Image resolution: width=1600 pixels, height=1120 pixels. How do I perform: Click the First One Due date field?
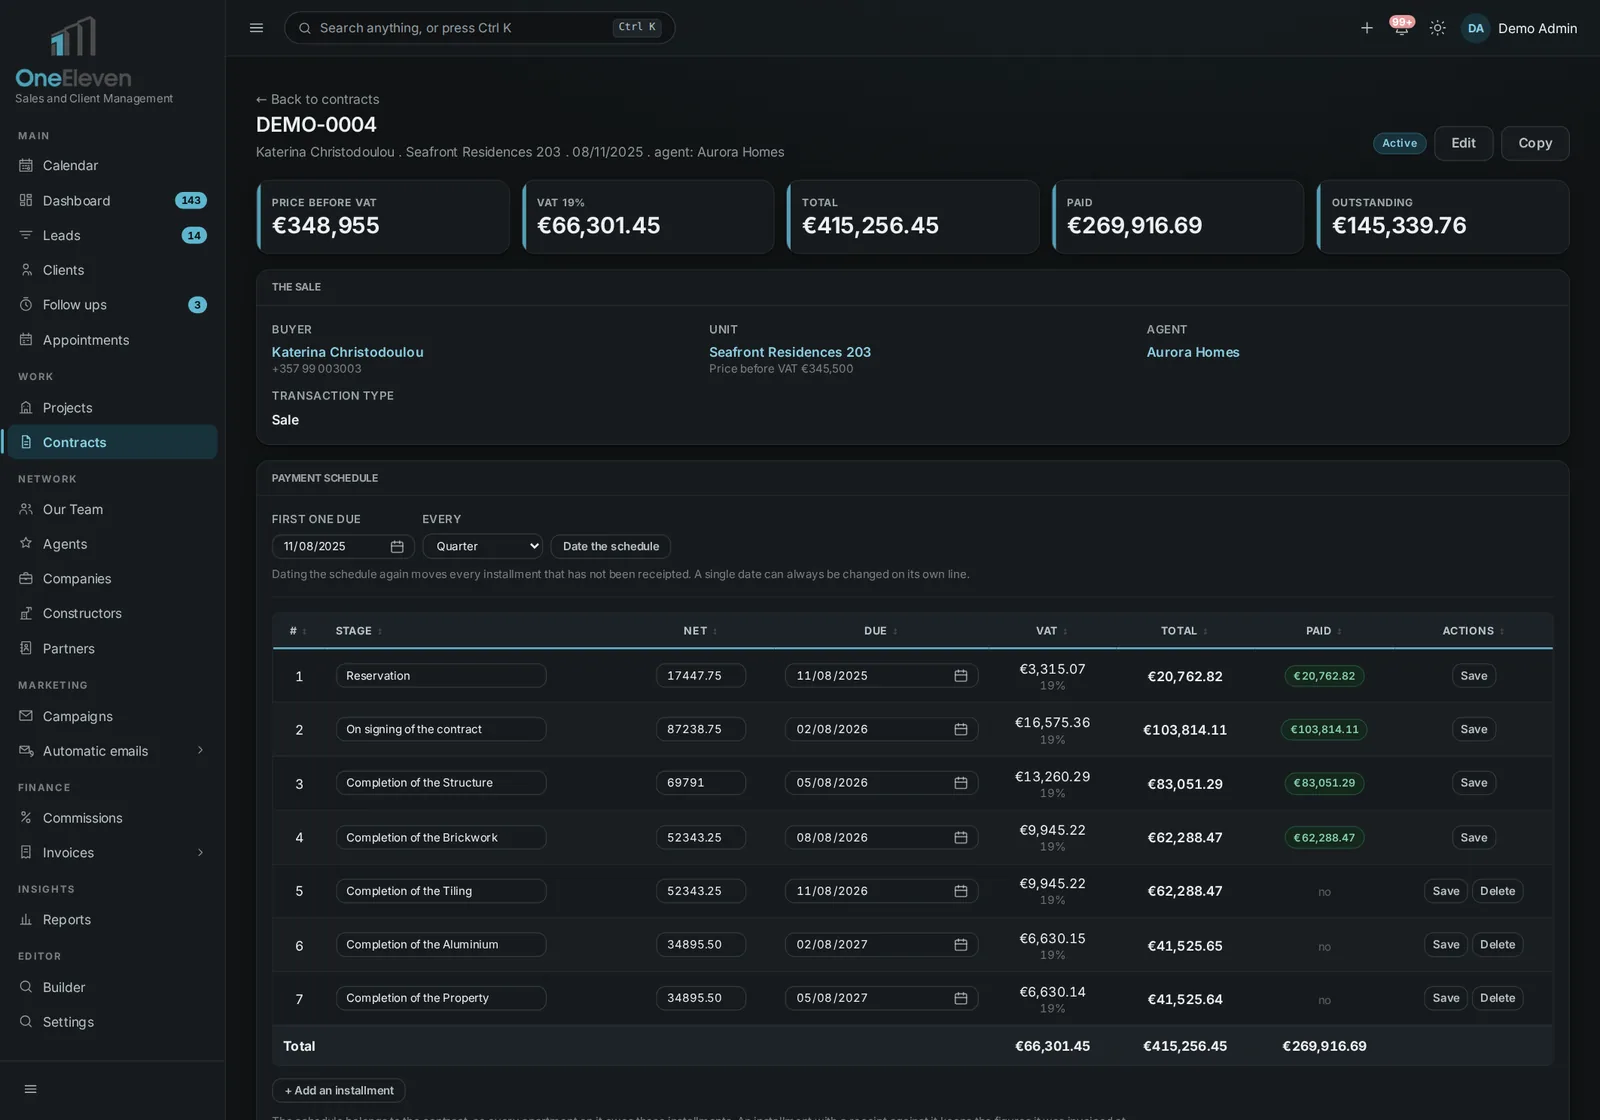click(x=343, y=547)
